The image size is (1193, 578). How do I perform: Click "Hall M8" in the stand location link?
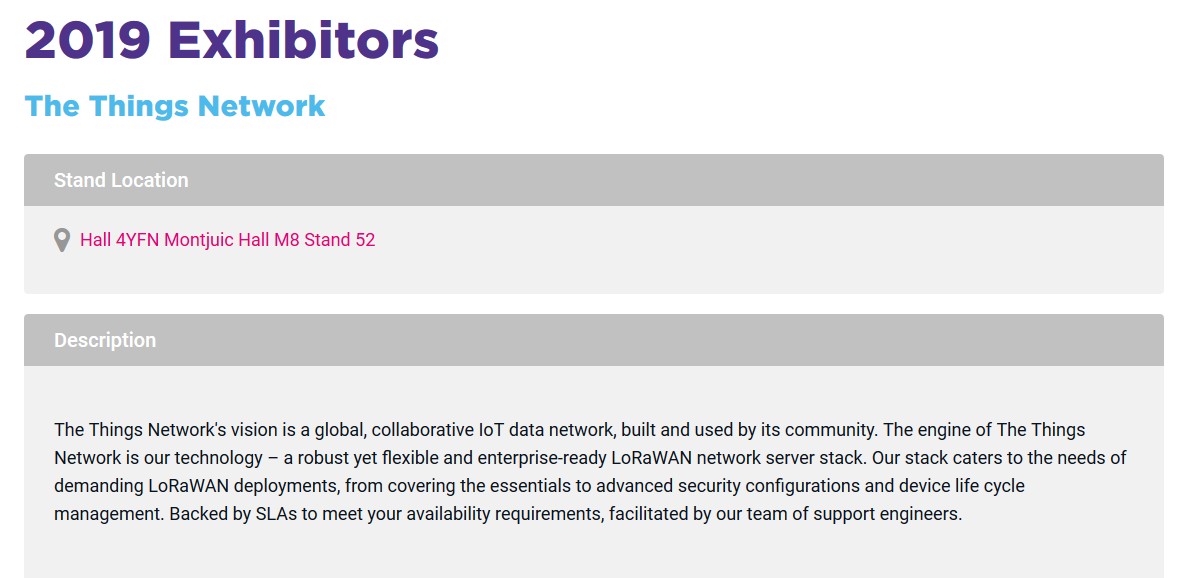coord(269,240)
